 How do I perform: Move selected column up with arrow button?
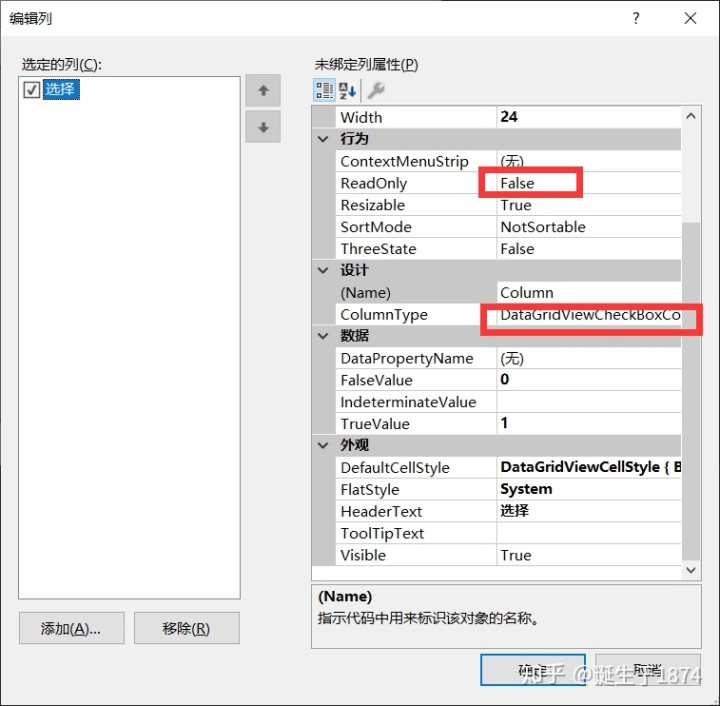click(x=263, y=90)
